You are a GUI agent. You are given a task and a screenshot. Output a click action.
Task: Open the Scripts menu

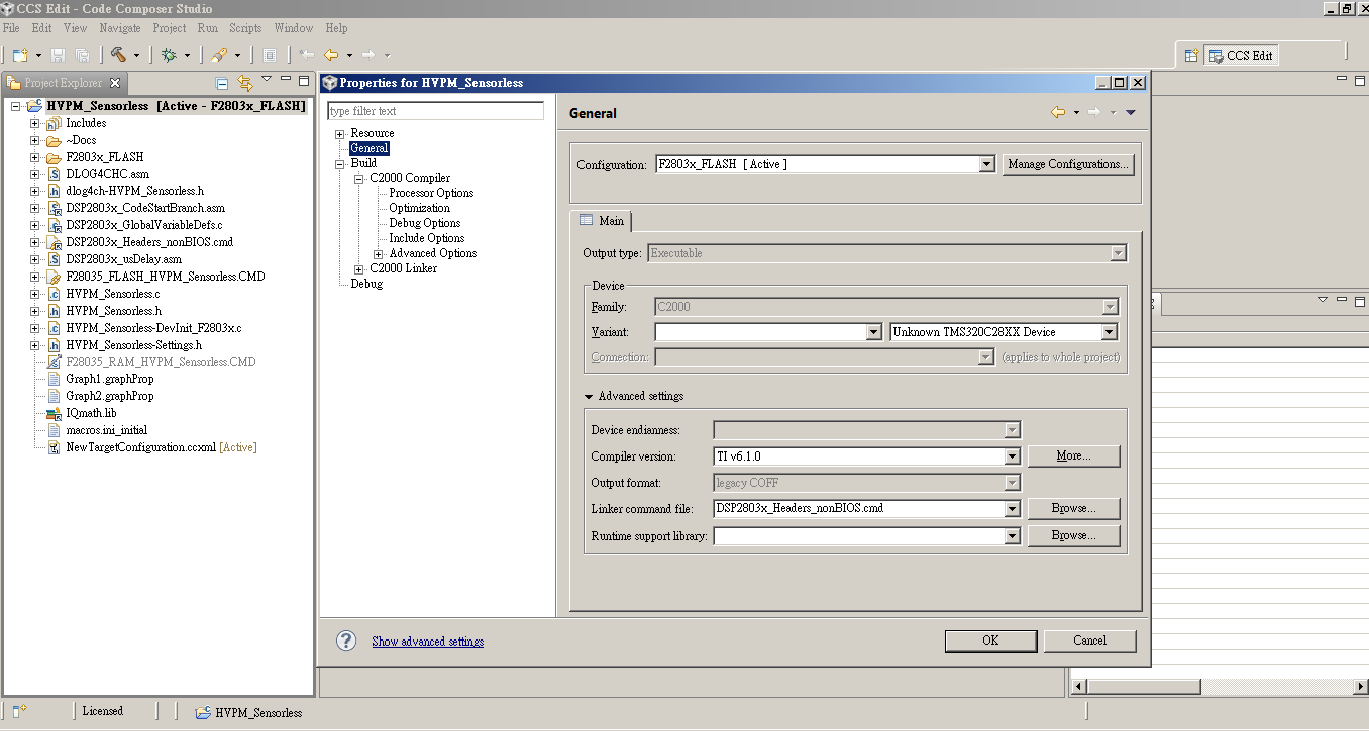tap(245, 28)
